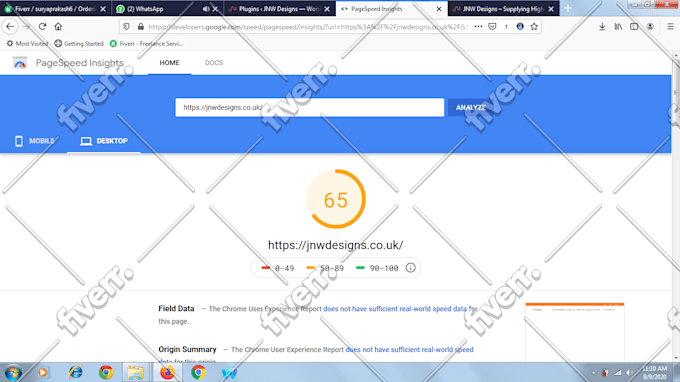Click the score legend info icon
The height and width of the screenshot is (382, 680).
[x=410, y=268]
